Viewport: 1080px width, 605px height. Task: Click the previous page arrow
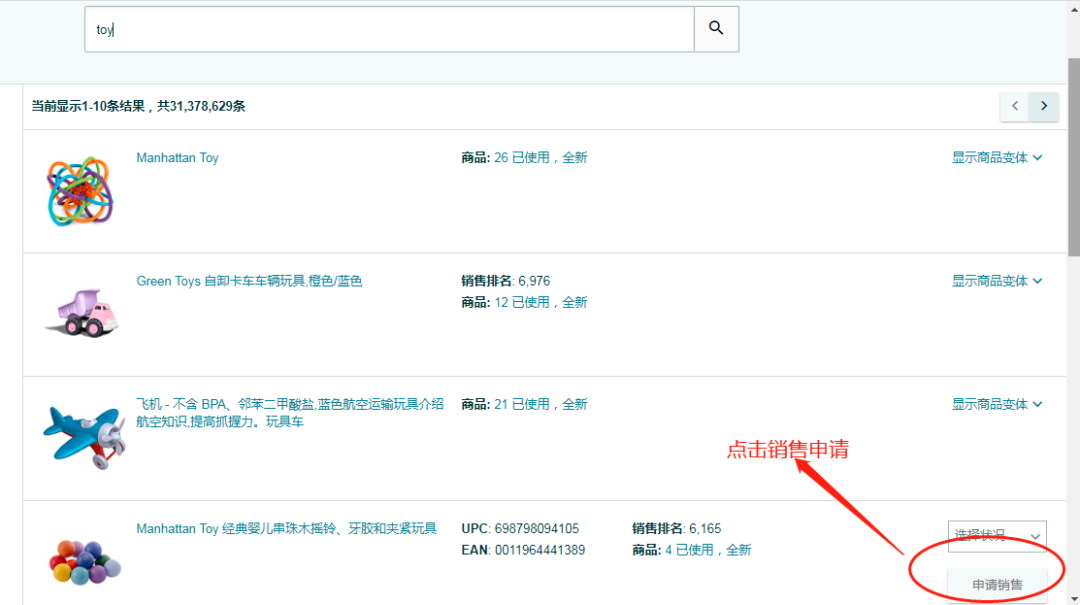point(1014,106)
